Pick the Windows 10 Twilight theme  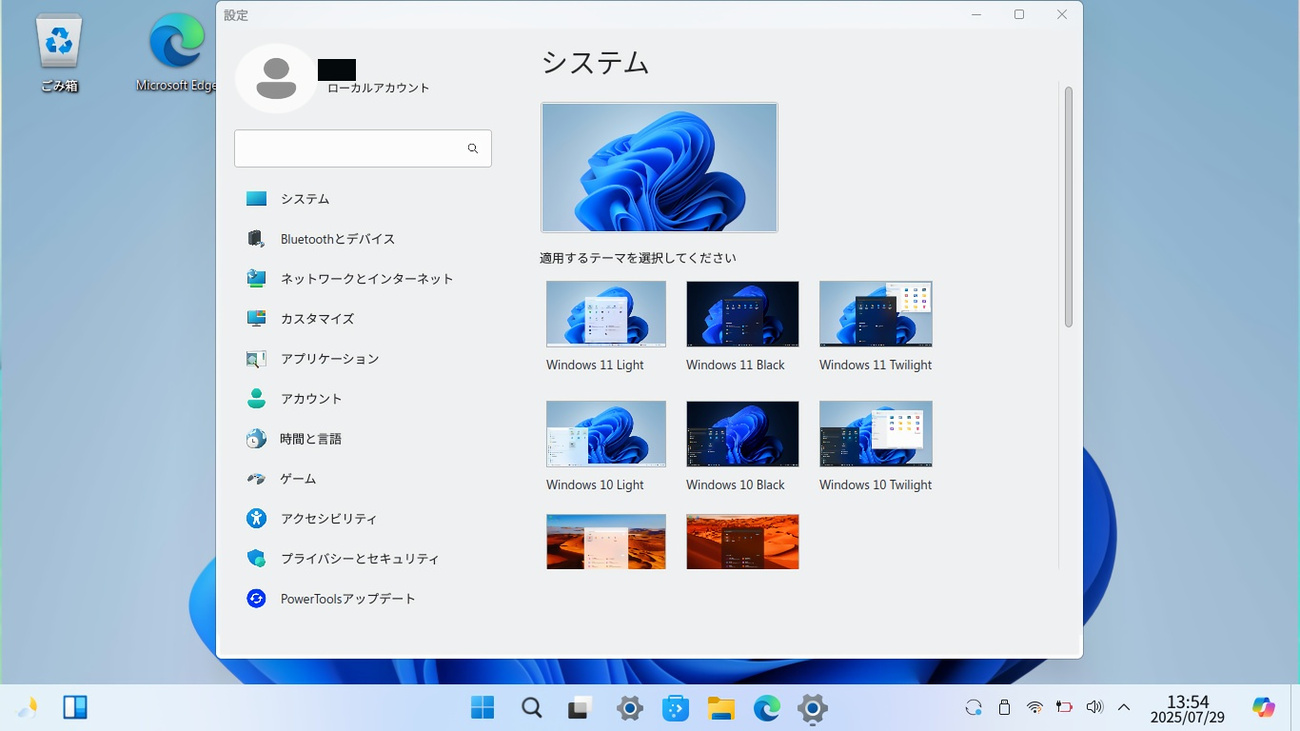(x=876, y=447)
